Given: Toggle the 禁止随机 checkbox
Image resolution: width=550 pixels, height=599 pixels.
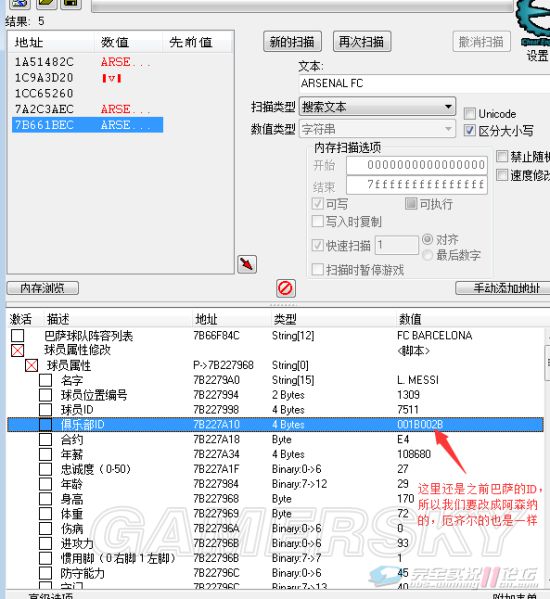Looking at the screenshot, I should tap(502, 156).
